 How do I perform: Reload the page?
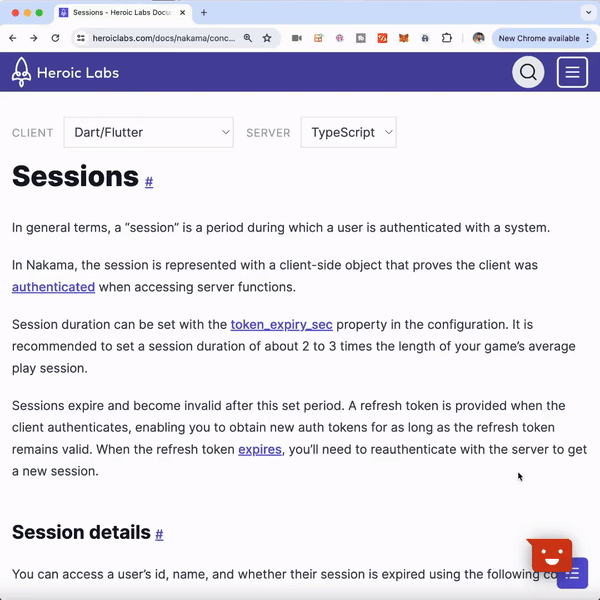55,38
